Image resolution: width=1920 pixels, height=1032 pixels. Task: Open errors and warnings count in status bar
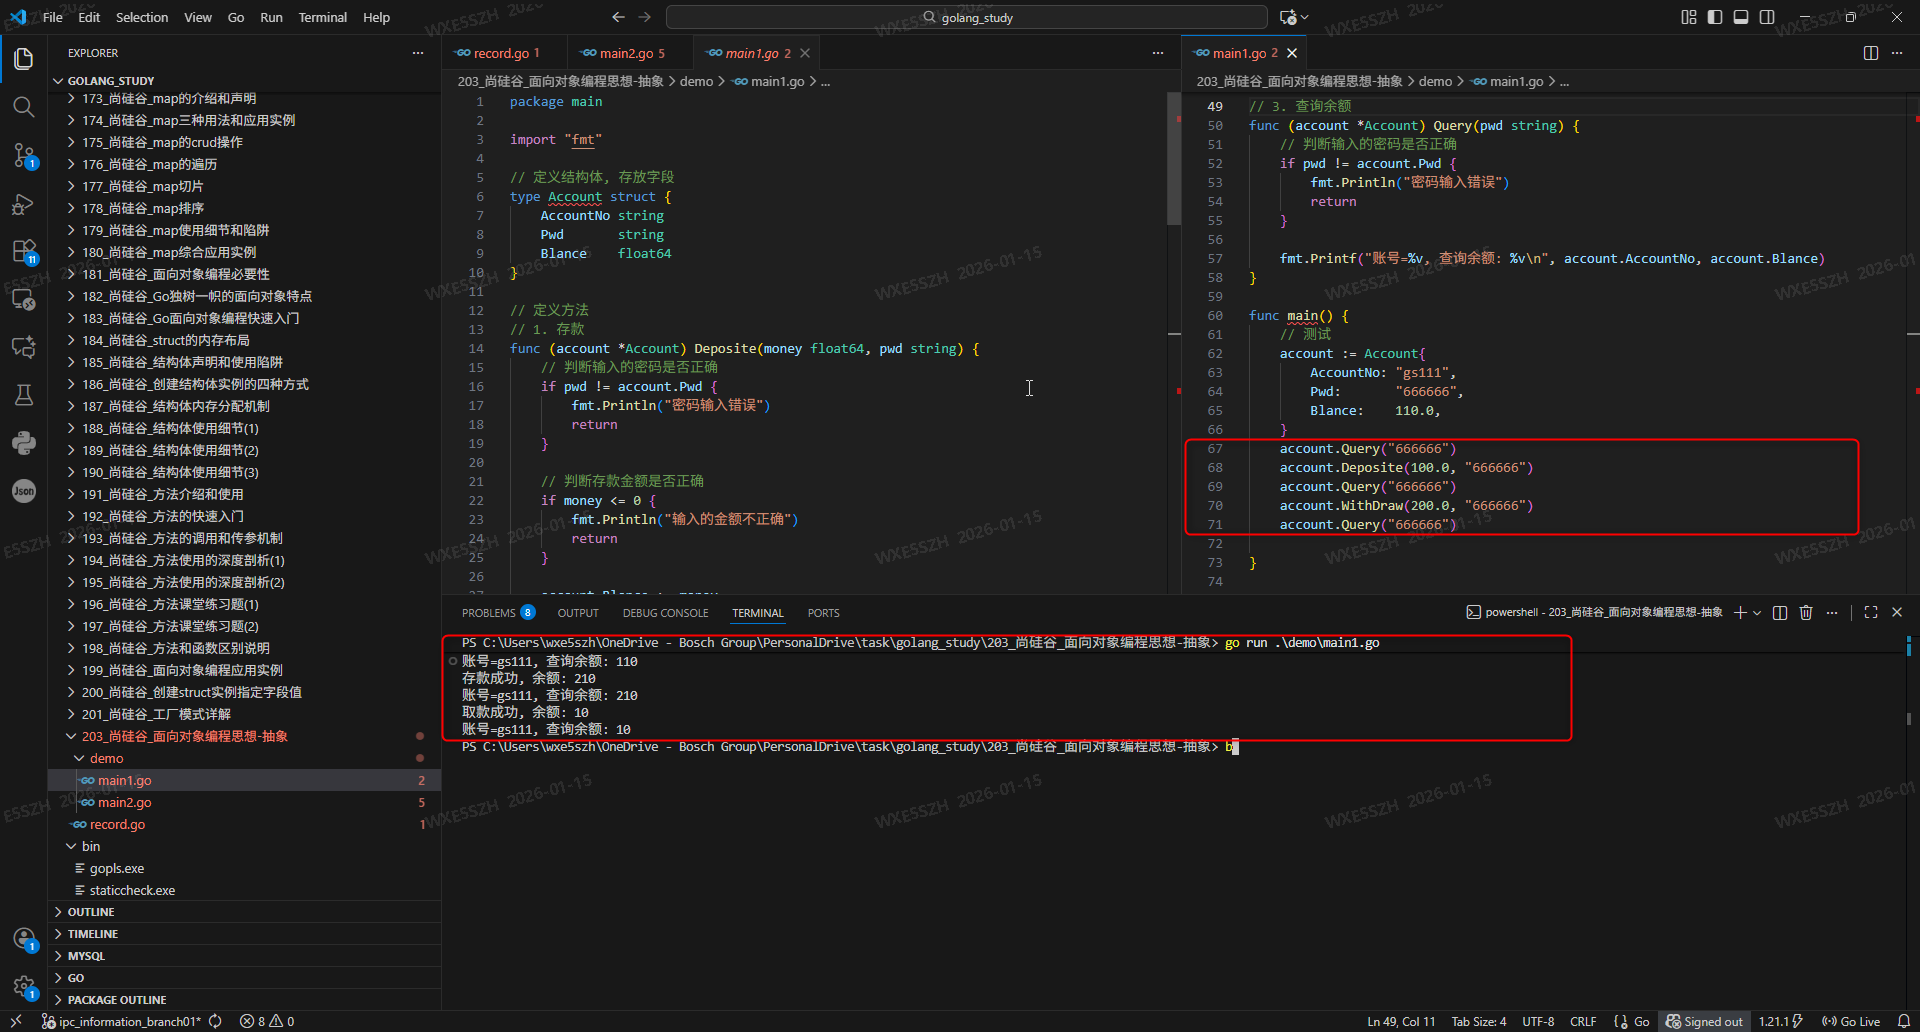coord(267,1022)
